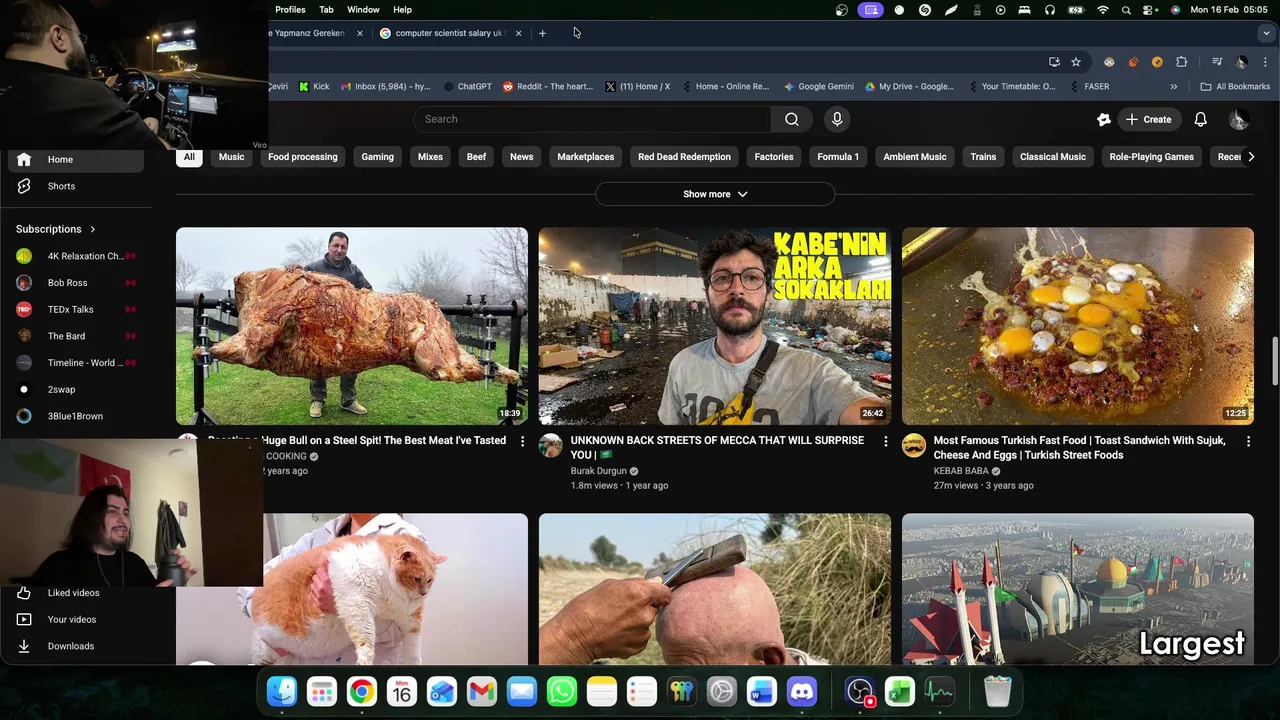Open the All Bookmarks folder
The image size is (1280, 720).
[x=1235, y=87]
